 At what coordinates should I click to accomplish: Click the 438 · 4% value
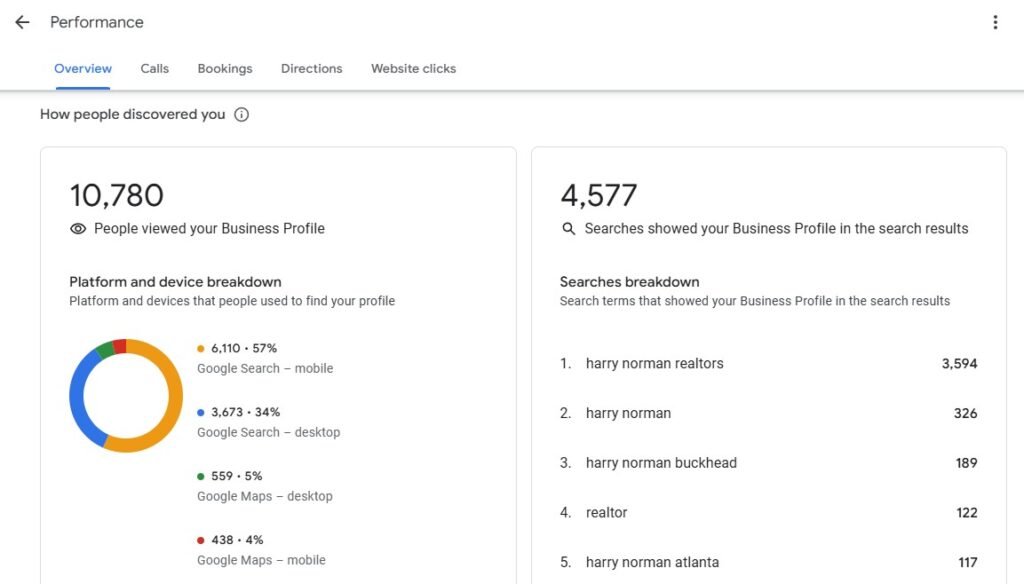[237, 540]
